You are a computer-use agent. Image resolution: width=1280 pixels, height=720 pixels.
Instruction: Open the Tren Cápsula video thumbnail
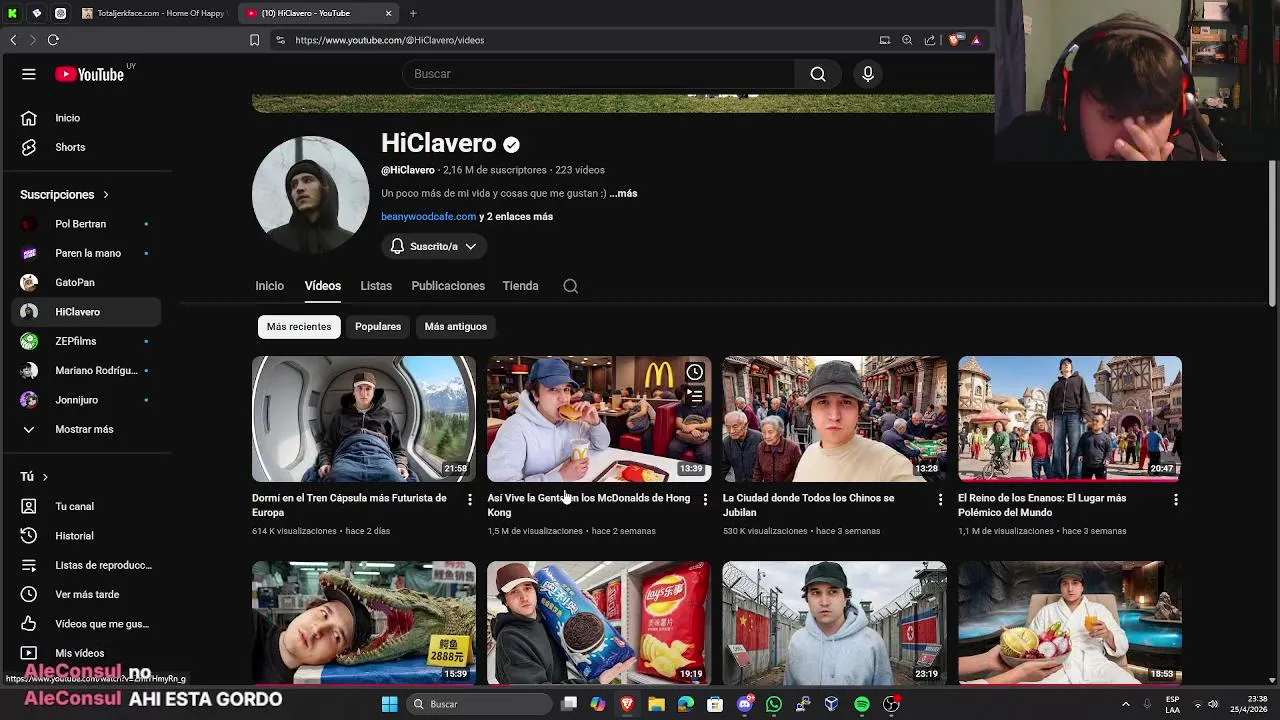364,419
